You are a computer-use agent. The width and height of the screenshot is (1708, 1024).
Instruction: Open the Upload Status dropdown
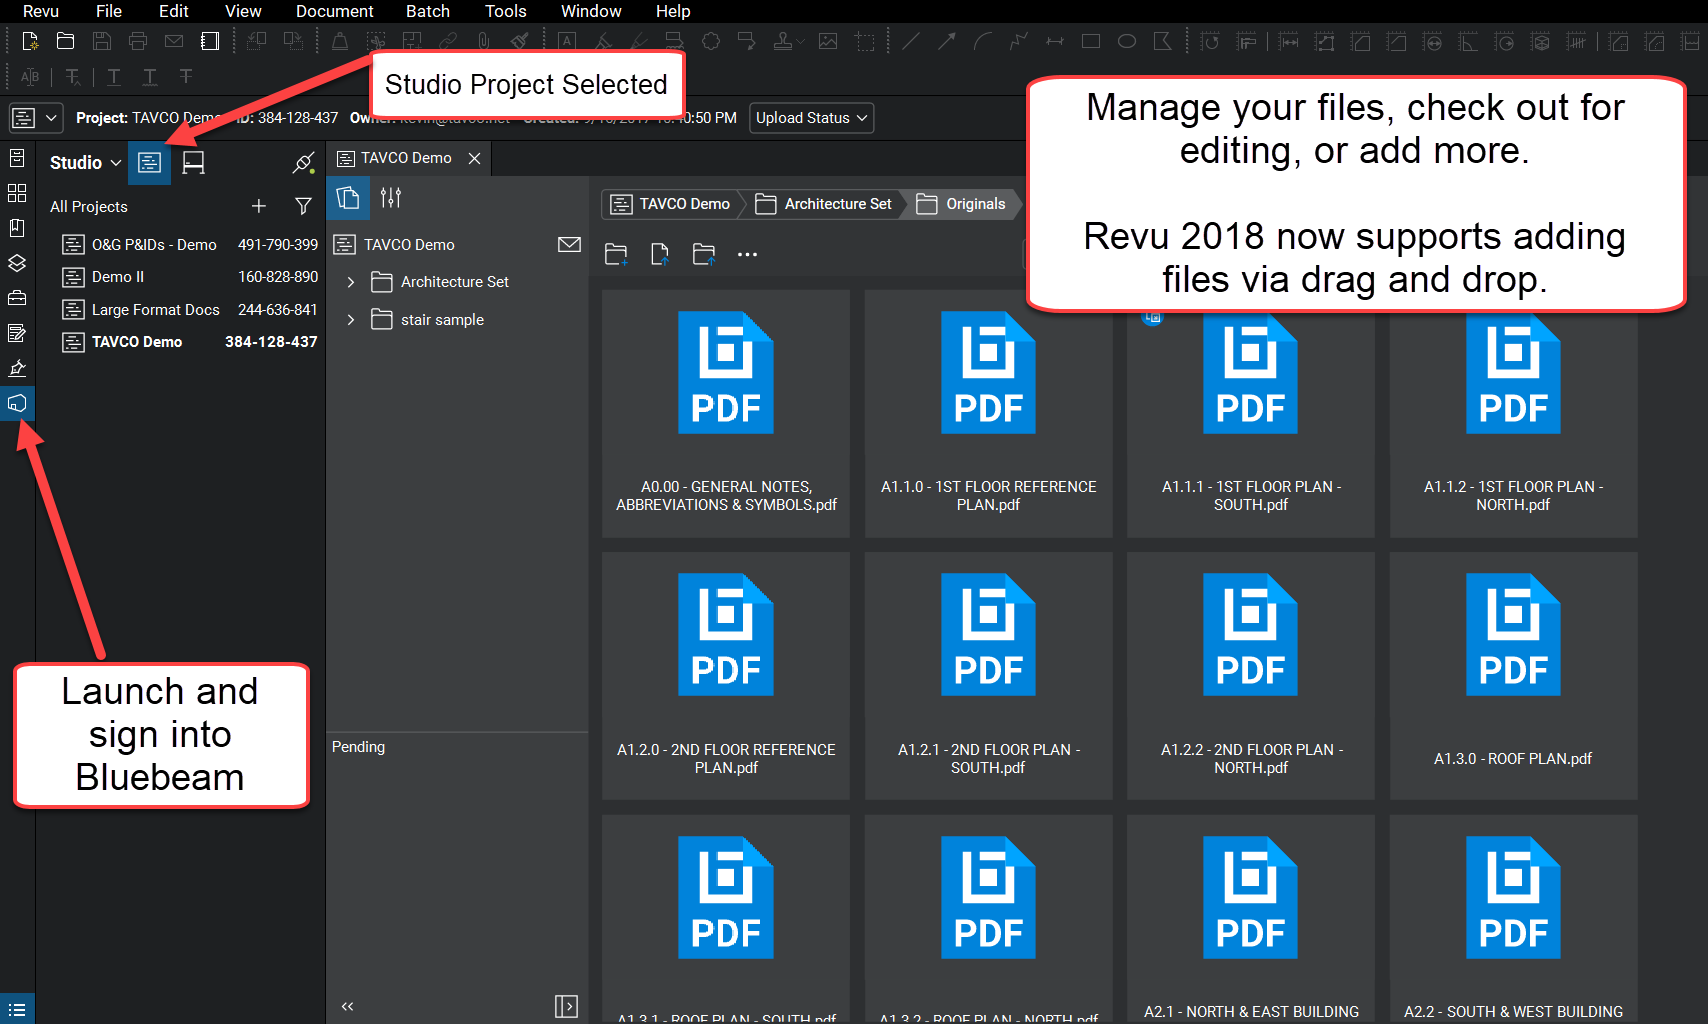coord(810,117)
